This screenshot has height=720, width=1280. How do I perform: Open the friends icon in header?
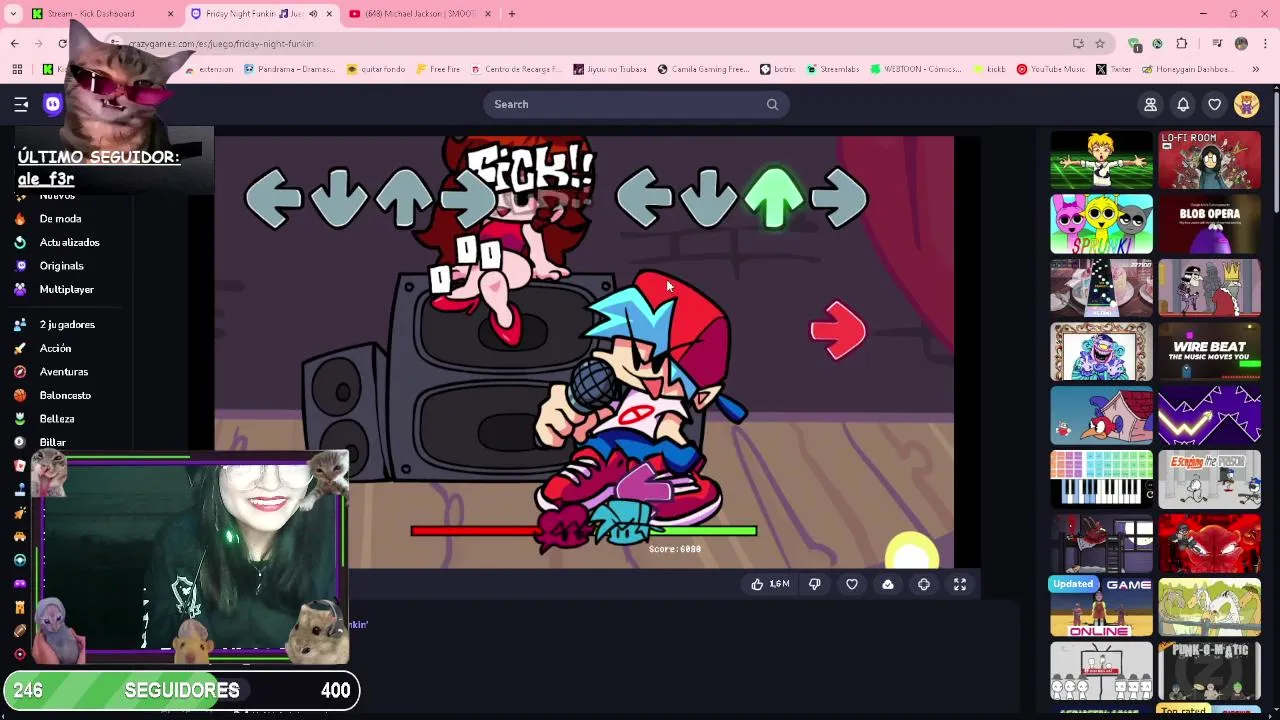pyautogui.click(x=1151, y=104)
